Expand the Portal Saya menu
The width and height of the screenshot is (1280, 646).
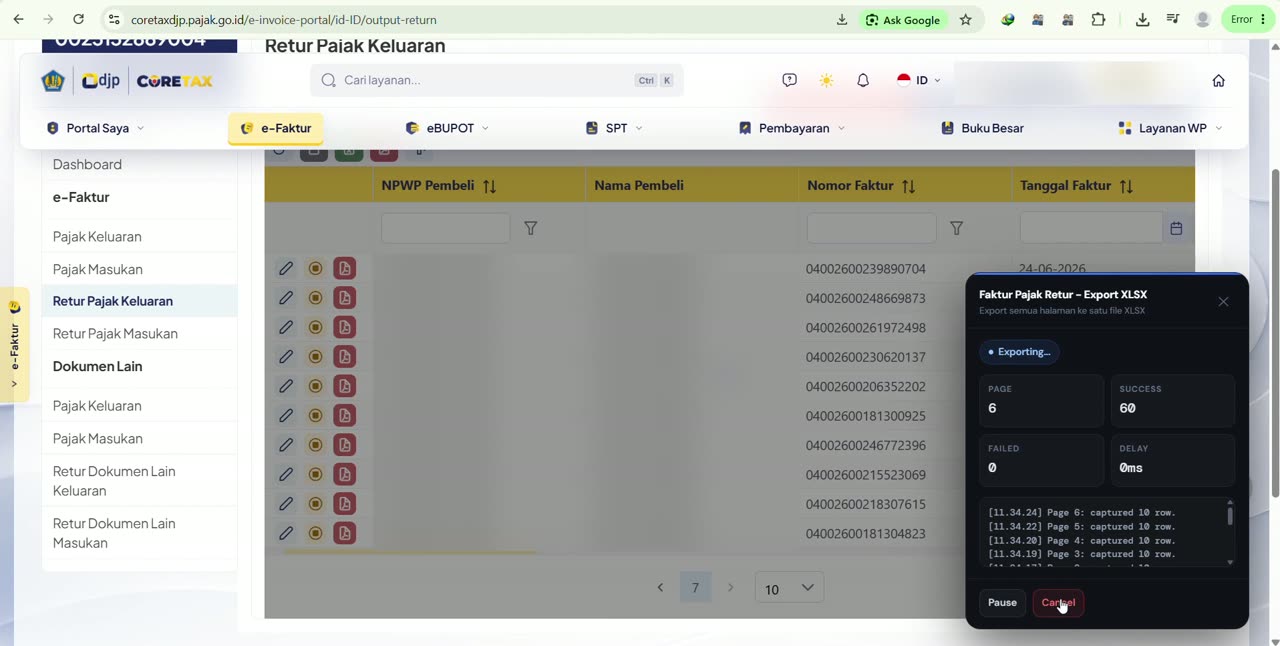coord(96,128)
